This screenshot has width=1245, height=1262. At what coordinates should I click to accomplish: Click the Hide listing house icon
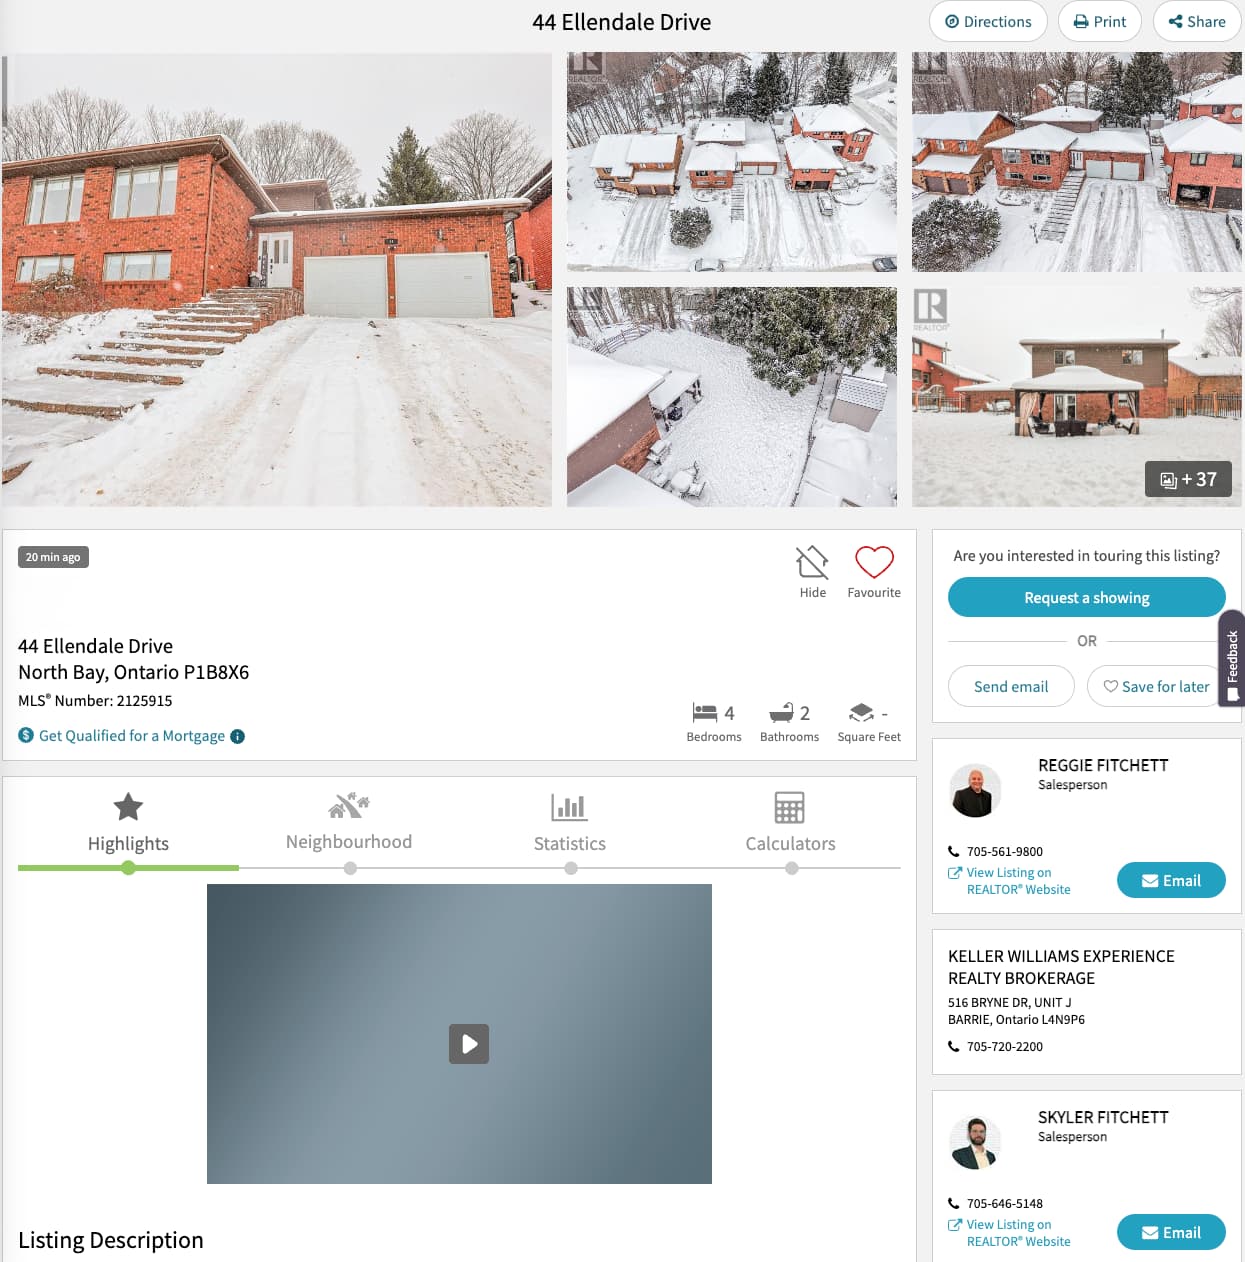(812, 562)
